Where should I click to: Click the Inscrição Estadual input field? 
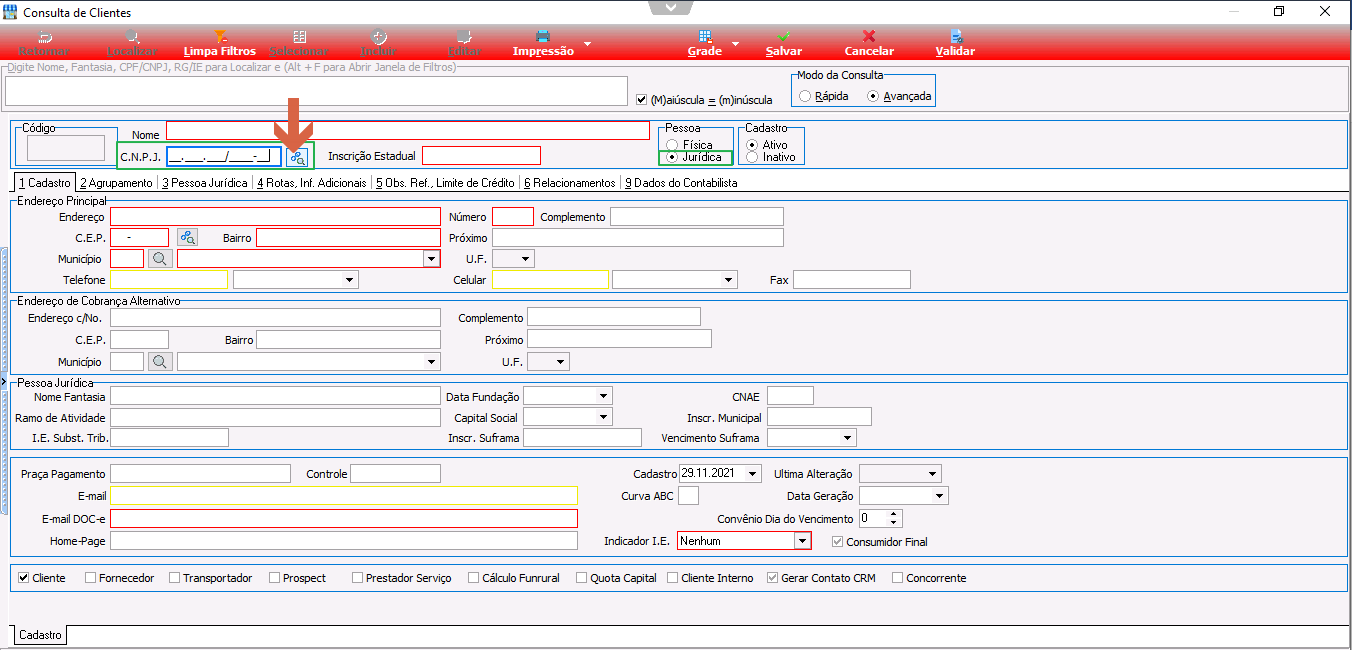tap(481, 155)
